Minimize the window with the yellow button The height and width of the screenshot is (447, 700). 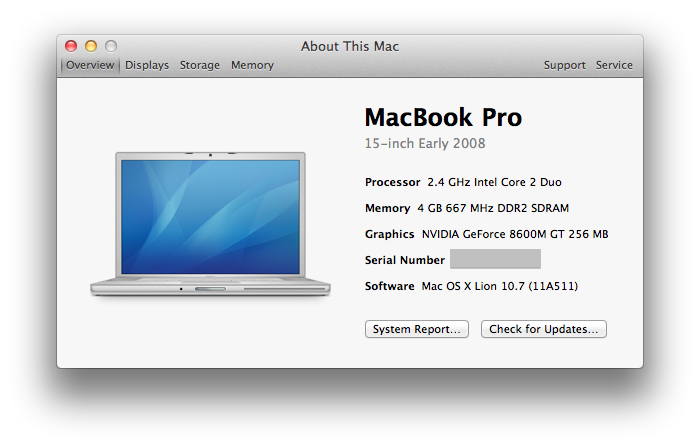point(91,46)
